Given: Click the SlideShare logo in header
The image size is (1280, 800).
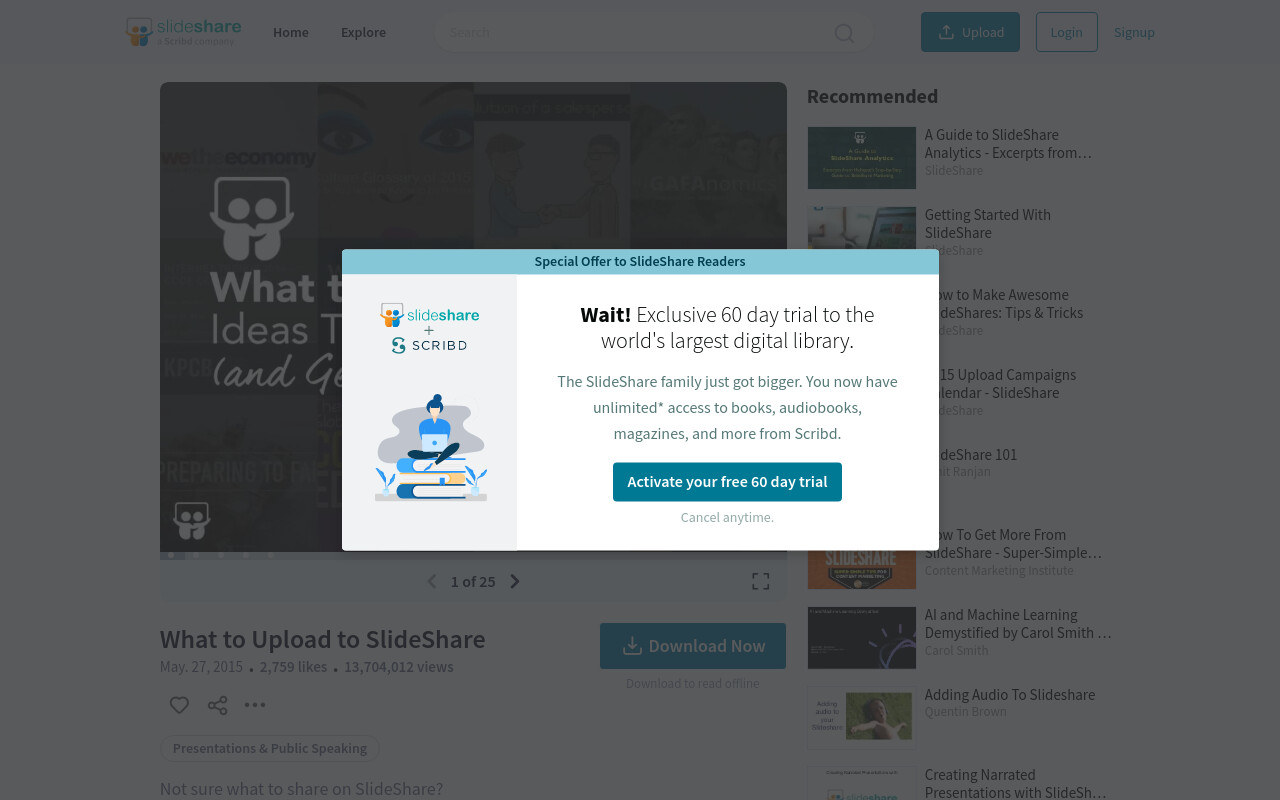Looking at the screenshot, I should 184,32.
